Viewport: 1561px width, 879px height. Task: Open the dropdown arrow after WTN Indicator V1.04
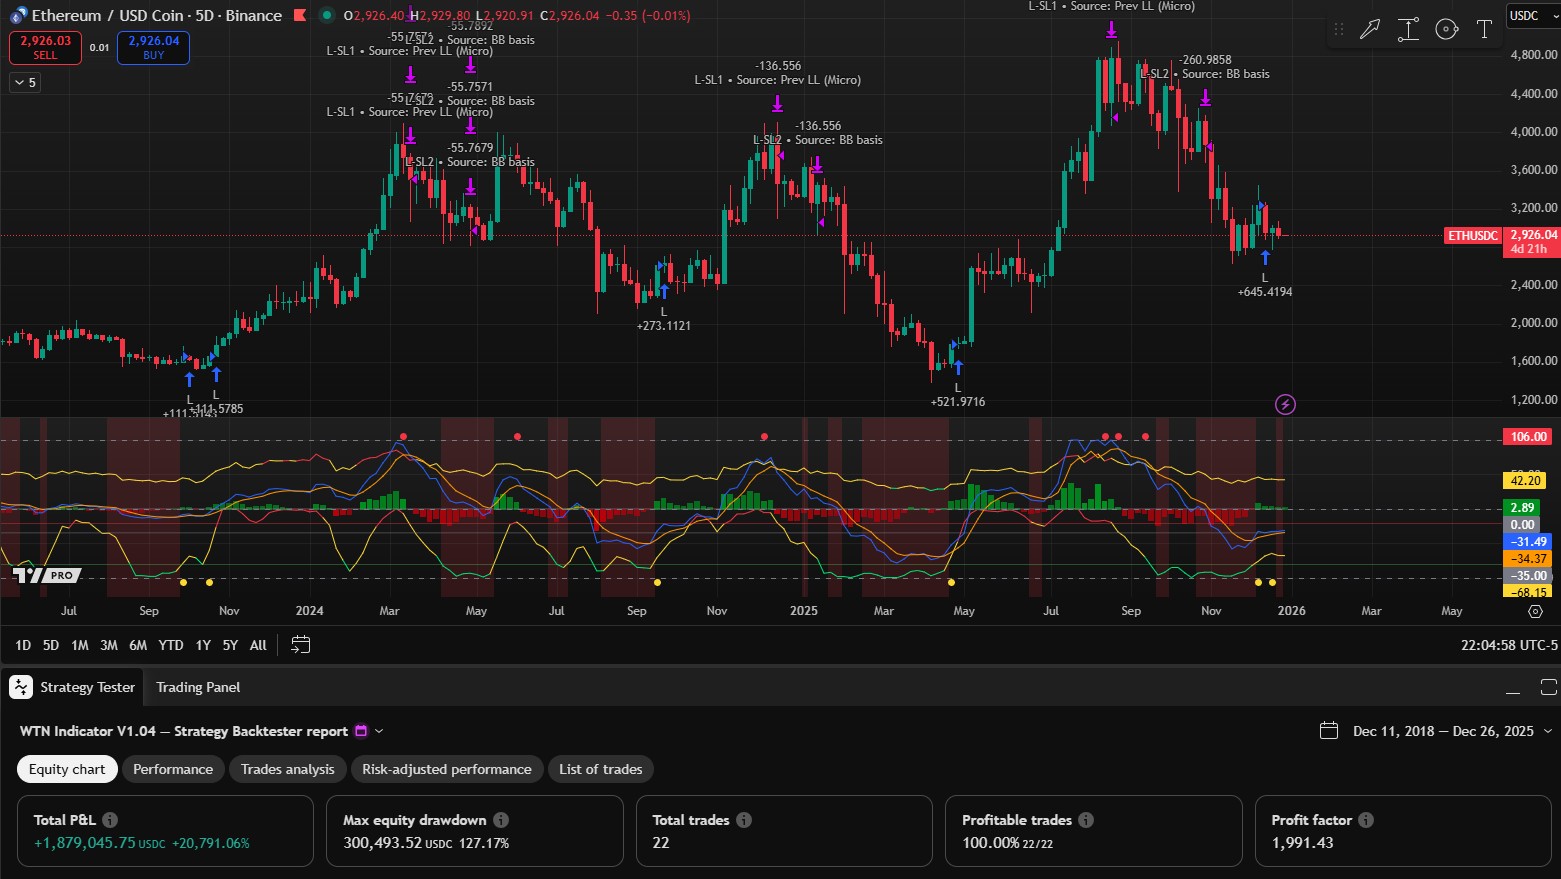click(x=378, y=731)
